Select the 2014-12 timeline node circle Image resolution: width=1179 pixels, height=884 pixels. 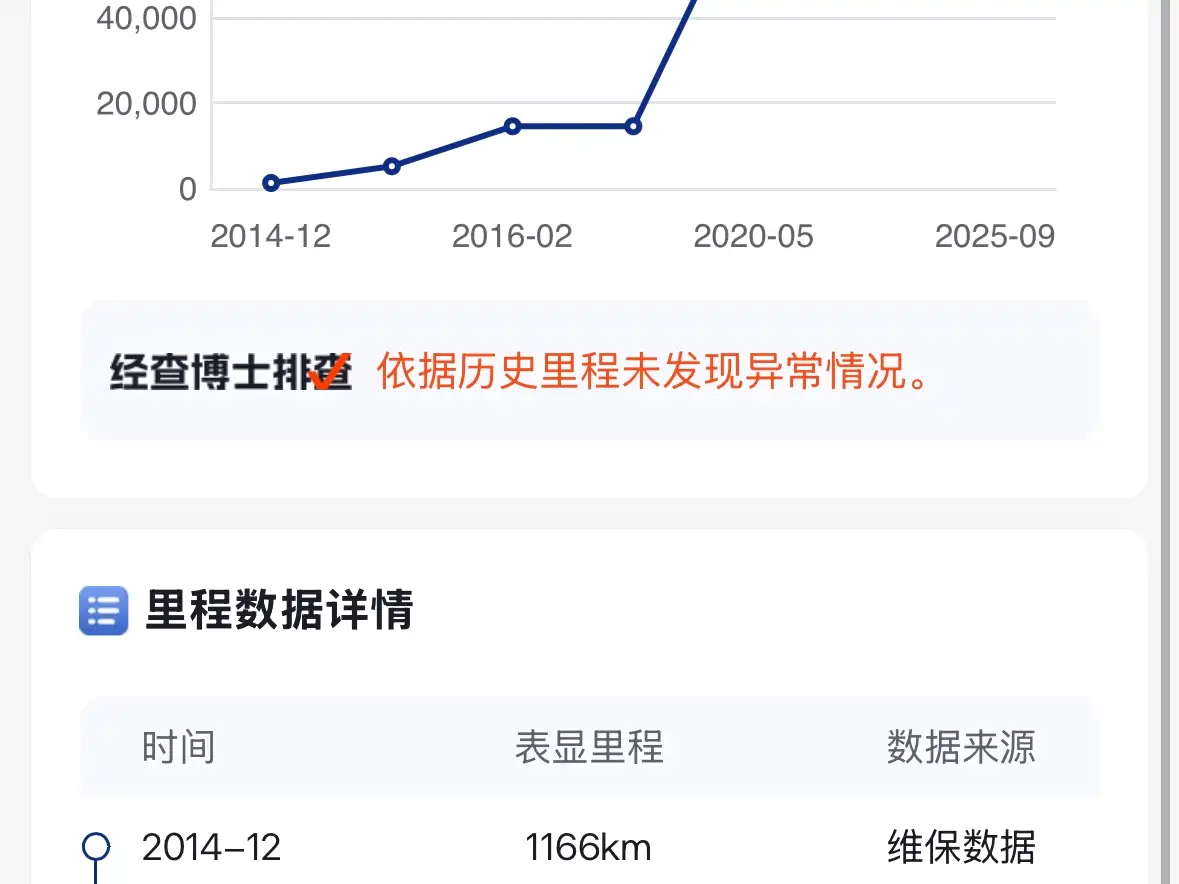(95, 846)
